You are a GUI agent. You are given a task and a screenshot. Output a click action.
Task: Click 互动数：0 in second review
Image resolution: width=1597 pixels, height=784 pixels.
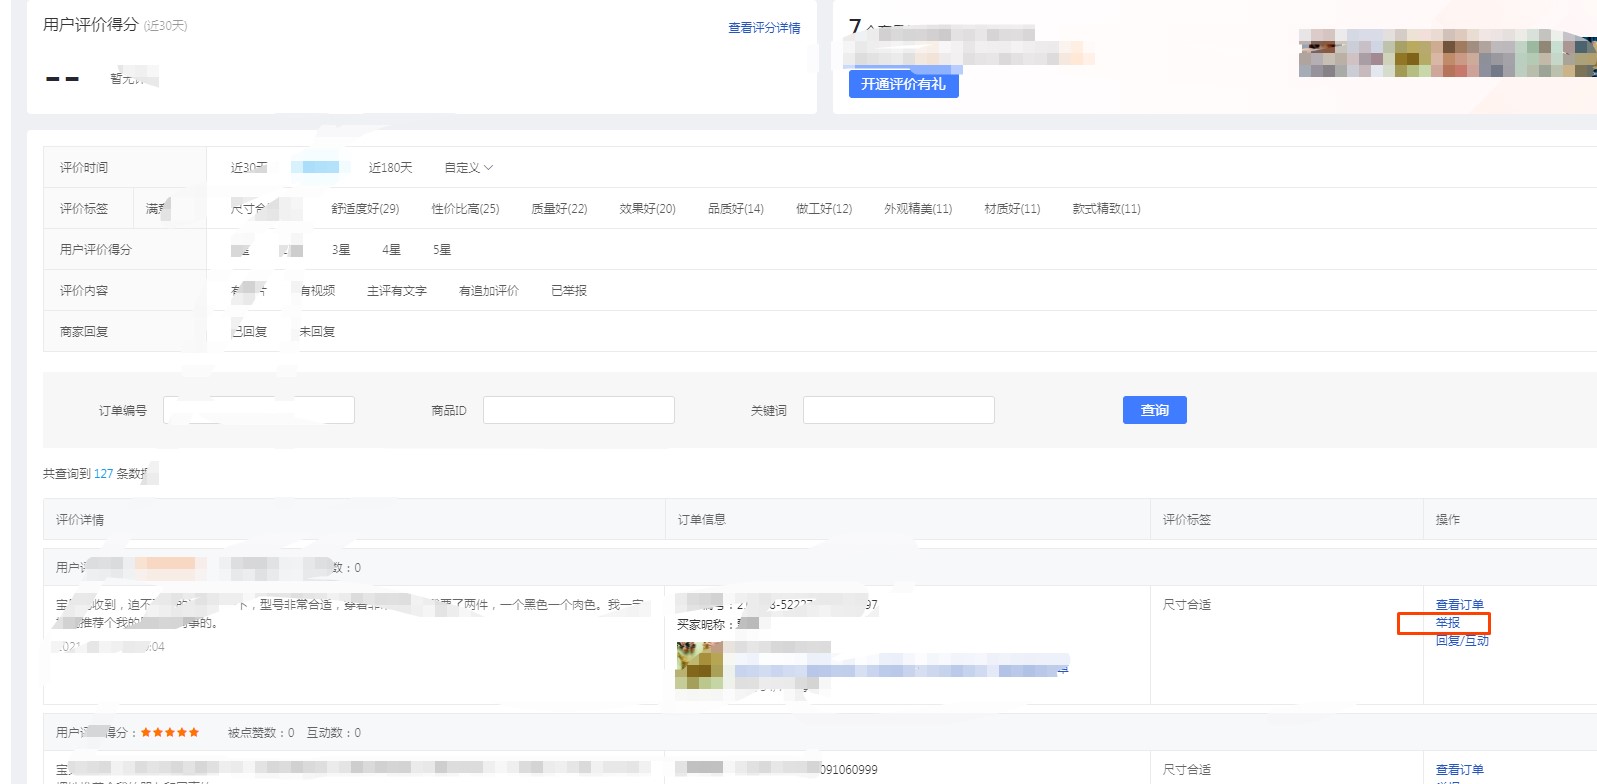(x=334, y=733)
